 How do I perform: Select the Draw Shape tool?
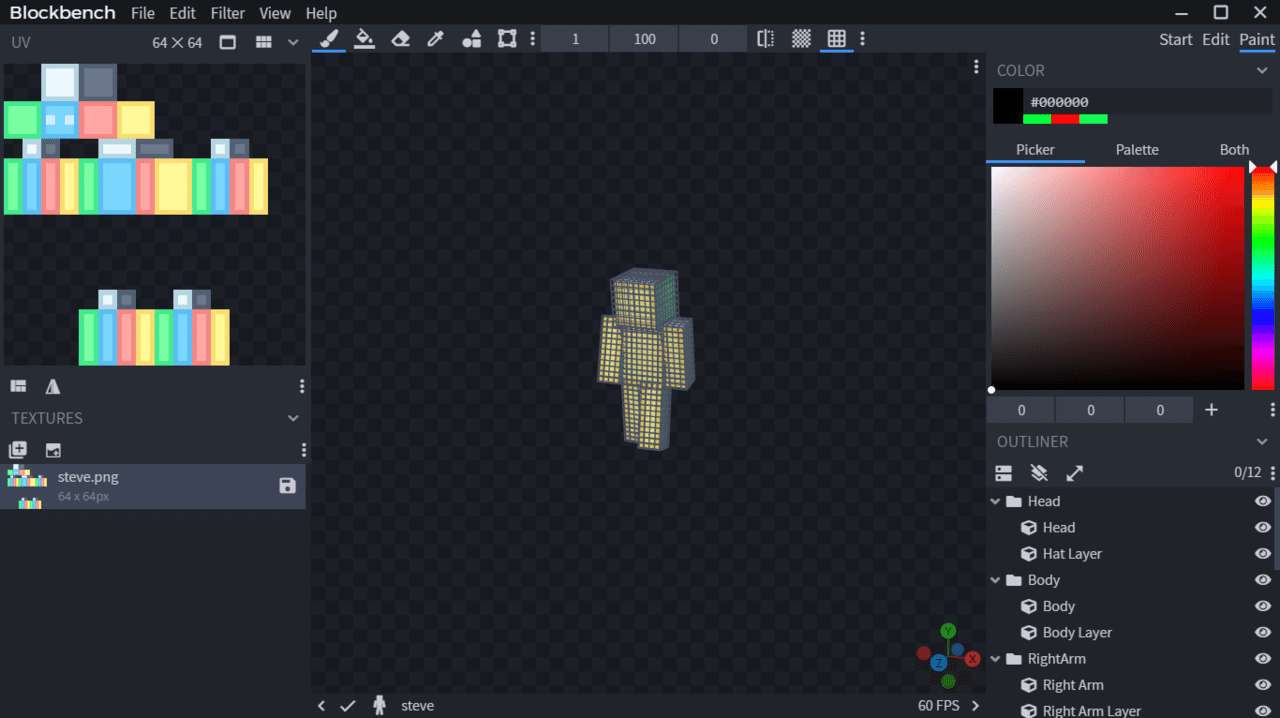(x=472, y=39)
